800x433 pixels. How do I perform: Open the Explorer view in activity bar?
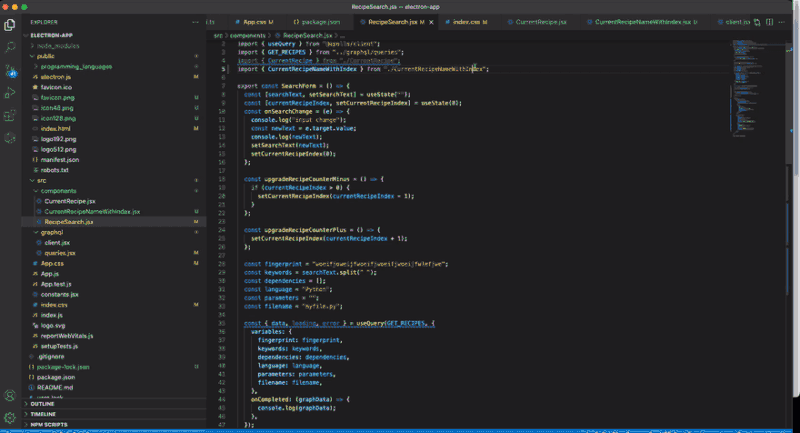click(x=10, y=25)
